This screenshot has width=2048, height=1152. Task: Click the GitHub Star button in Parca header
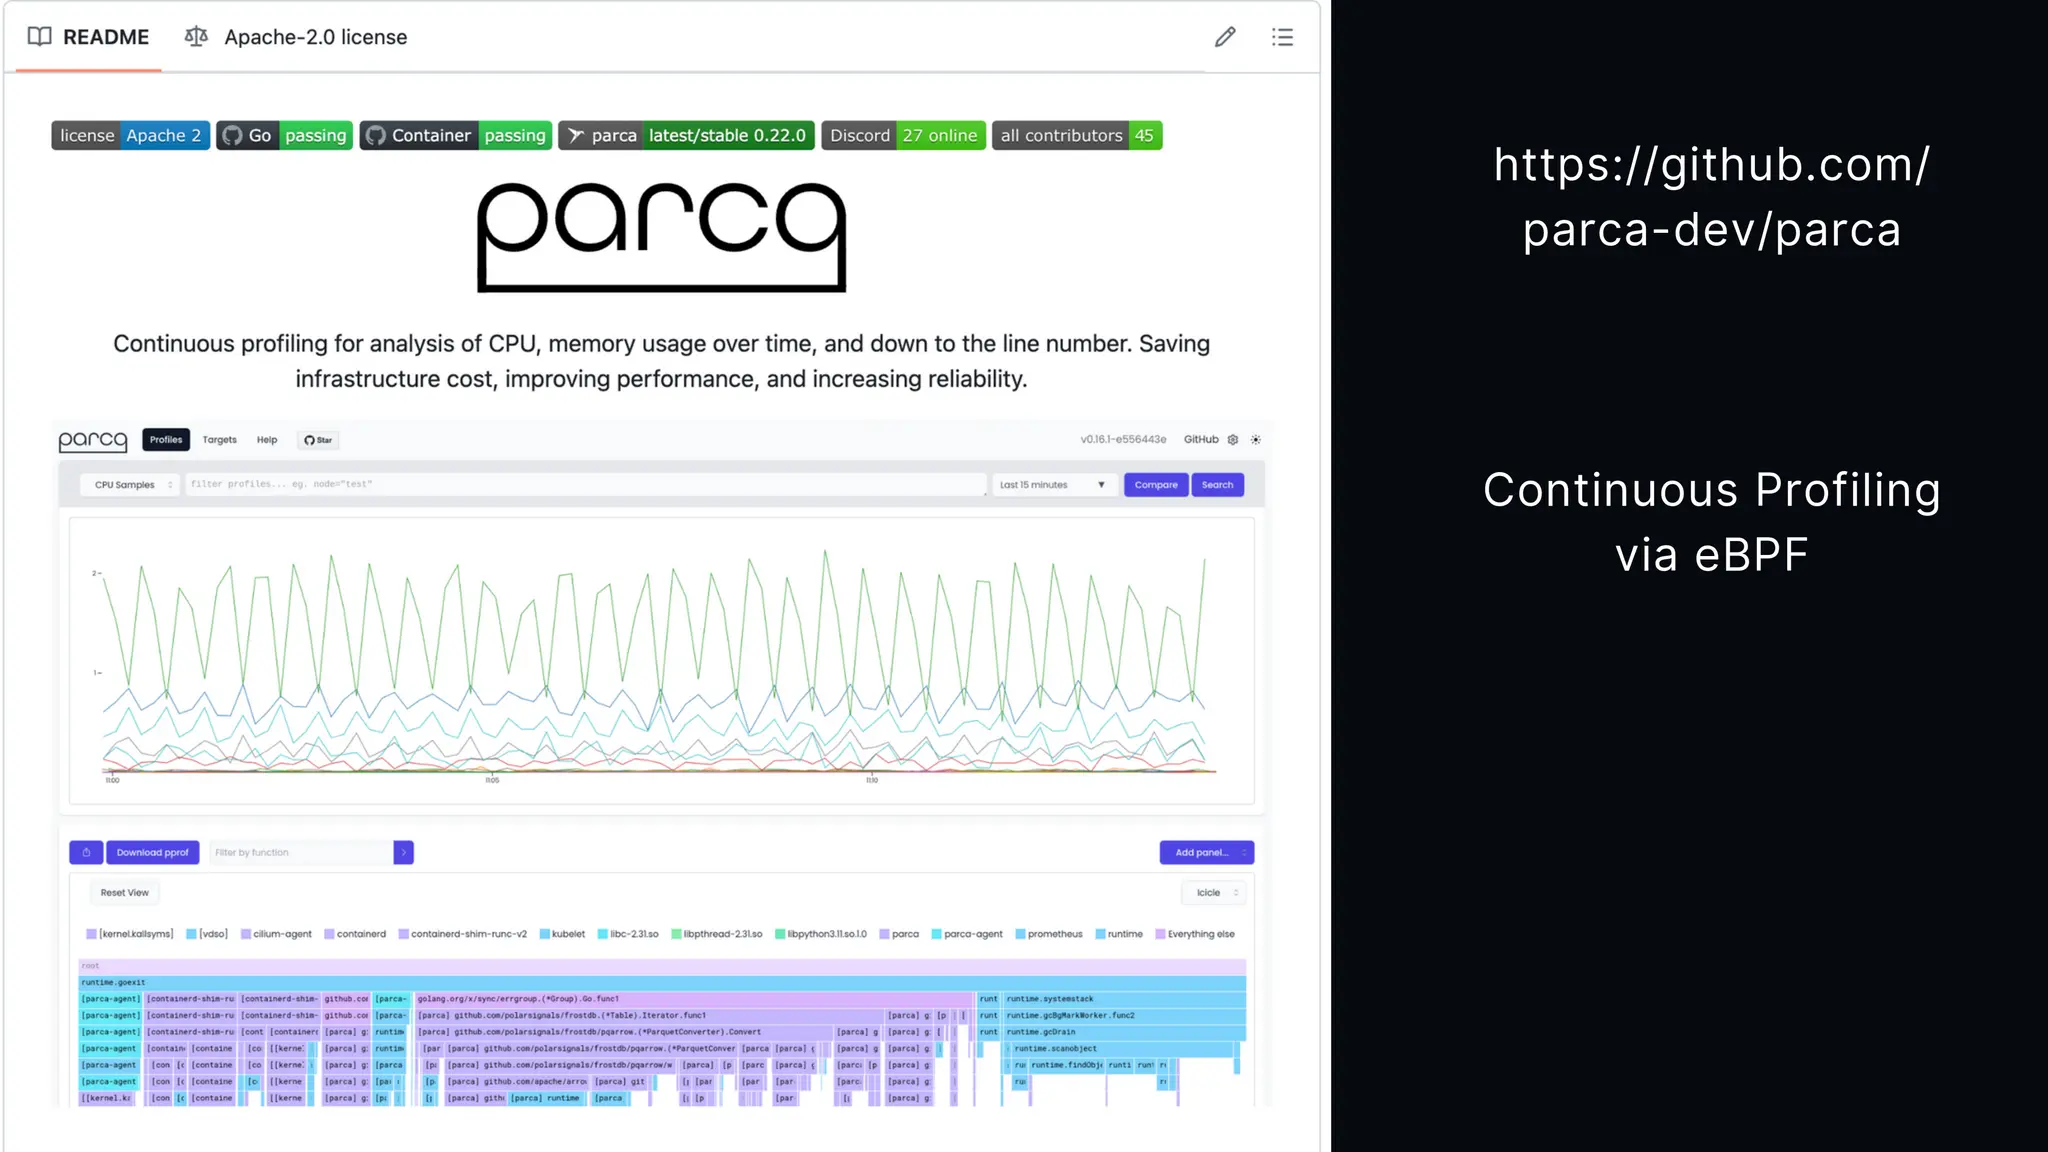[318, 440]
